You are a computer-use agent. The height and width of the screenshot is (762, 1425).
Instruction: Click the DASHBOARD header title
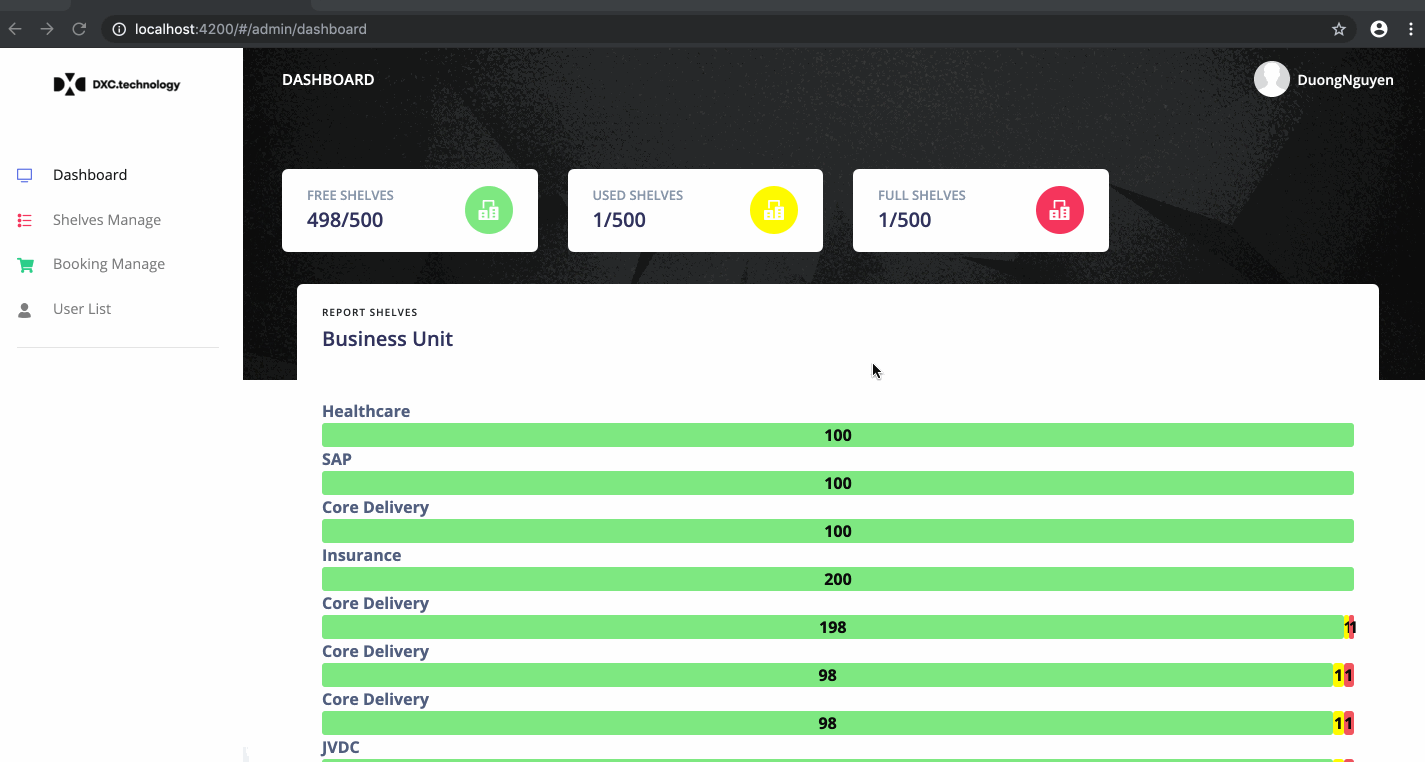(x=328, y=80)
